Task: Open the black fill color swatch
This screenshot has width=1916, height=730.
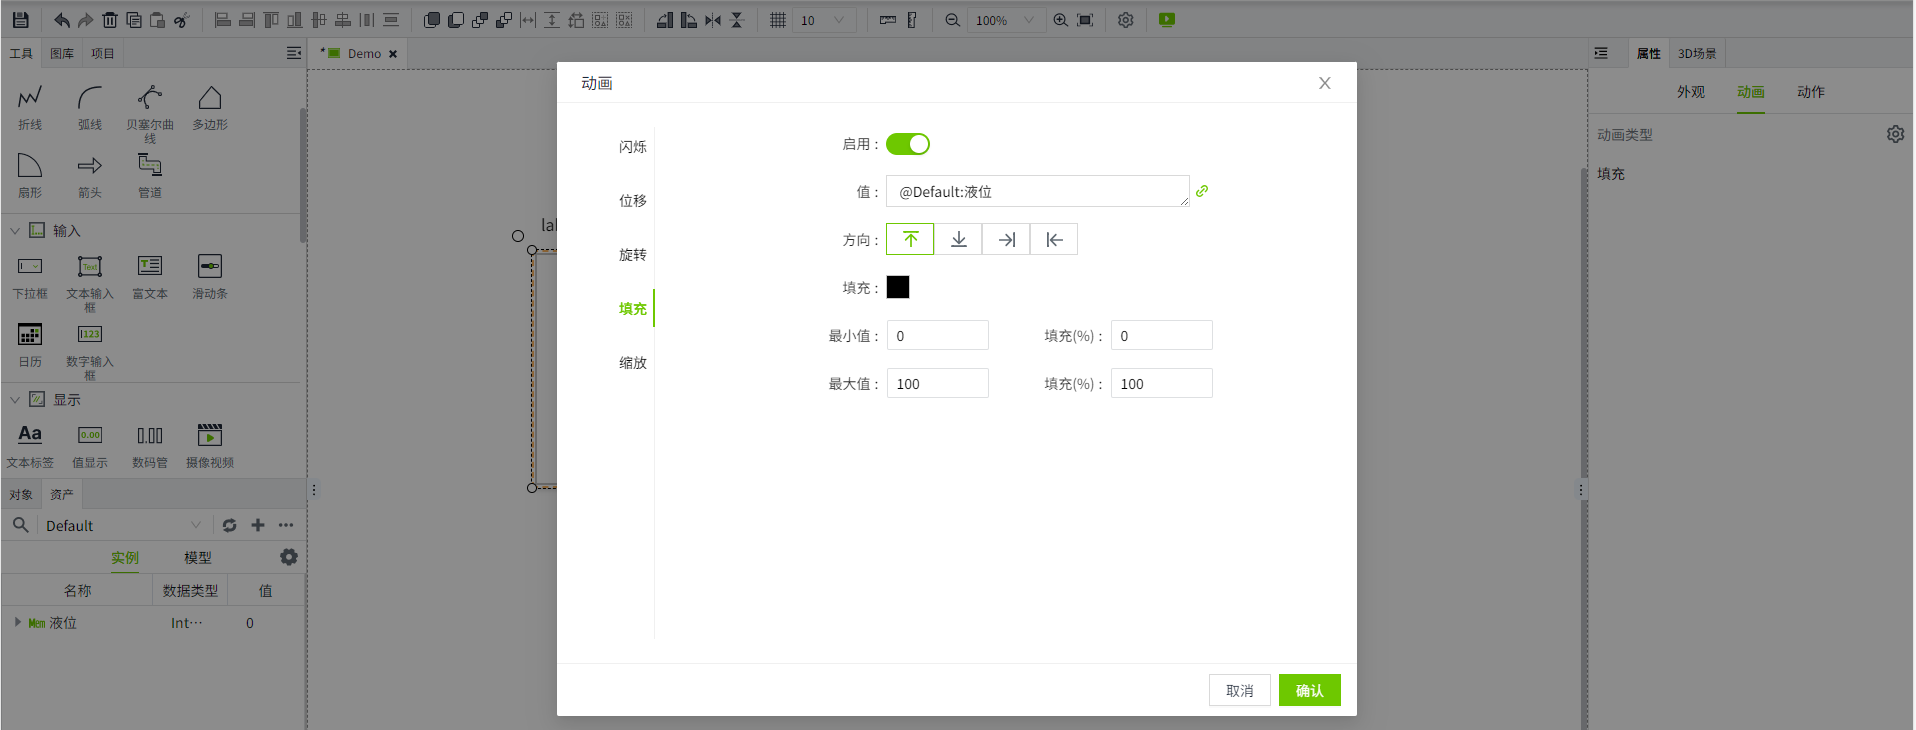Action: click(x=898, y=288)
